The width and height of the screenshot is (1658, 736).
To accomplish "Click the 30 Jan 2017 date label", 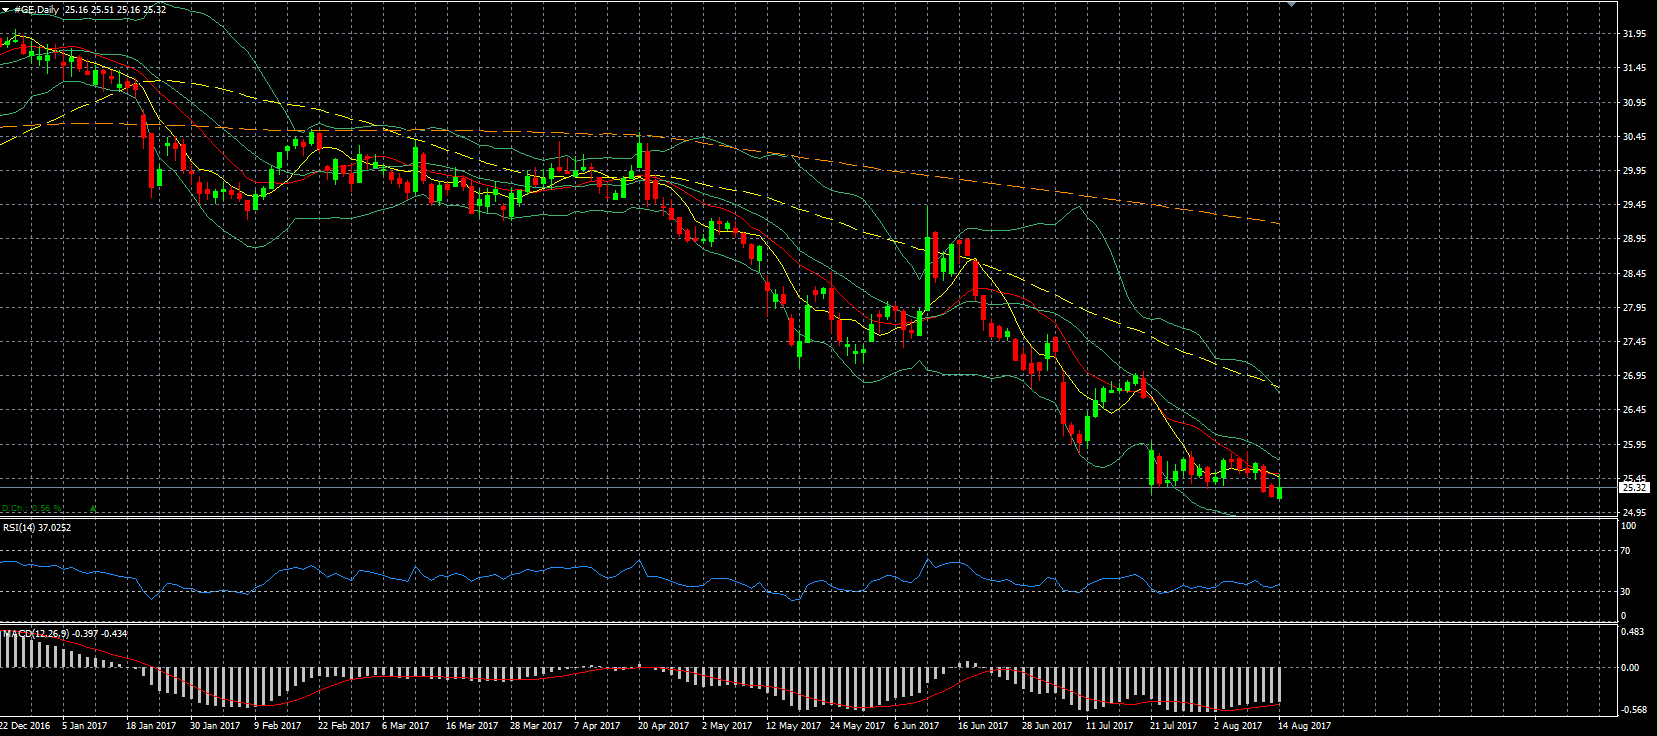I will pyautogui.click(x=215, y=726).
